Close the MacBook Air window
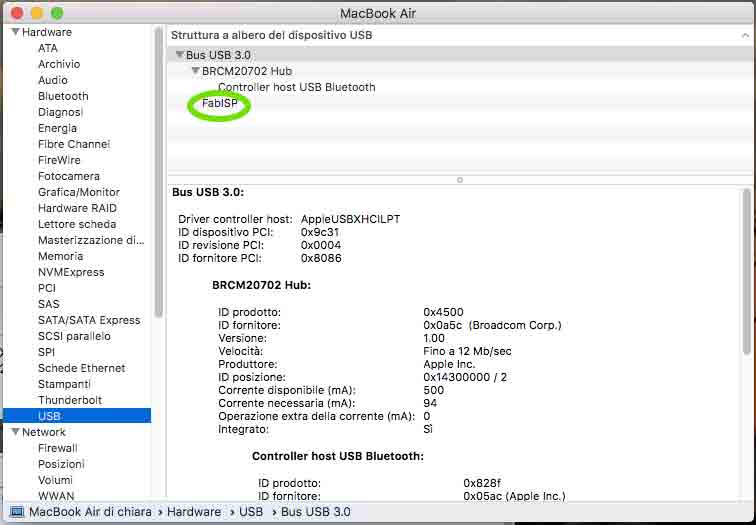Image resolution: width=756 pixels, height=525 pixels. click(x=17, y=13)
